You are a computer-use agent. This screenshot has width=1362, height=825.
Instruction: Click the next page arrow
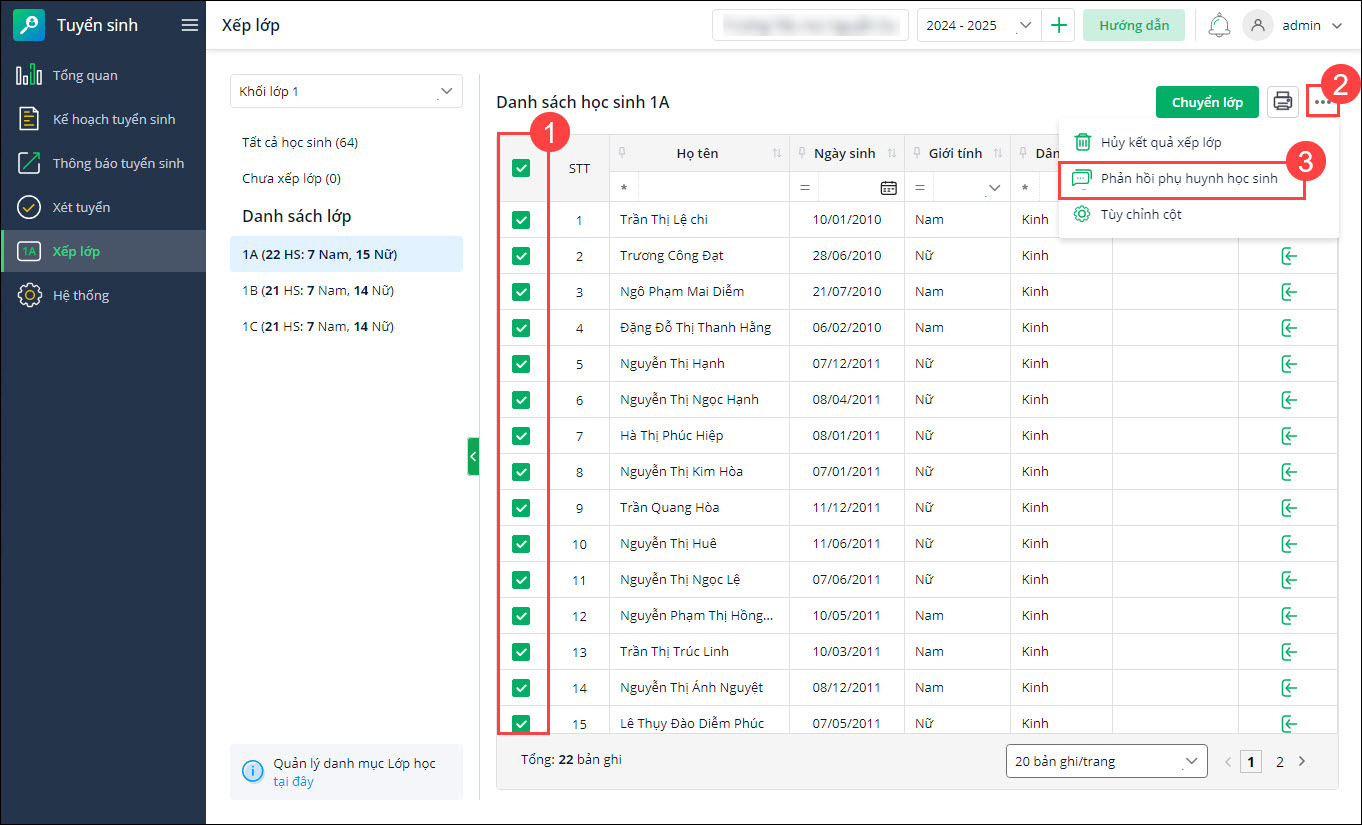click(x=1302, y=762)
